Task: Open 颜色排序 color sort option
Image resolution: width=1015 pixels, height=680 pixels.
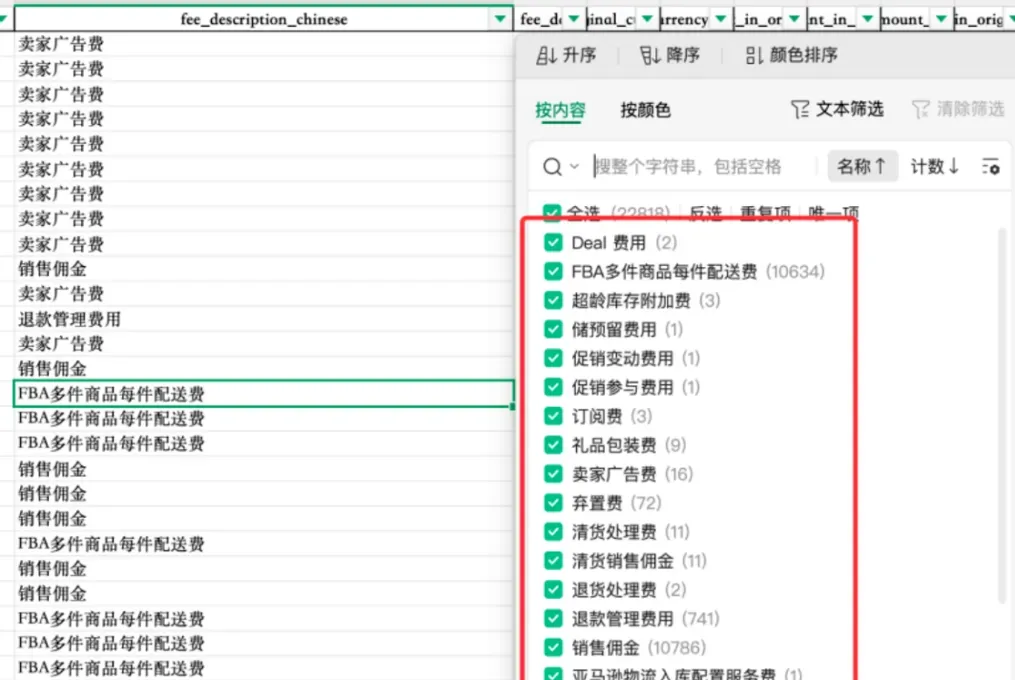Action: click(791, 56)
